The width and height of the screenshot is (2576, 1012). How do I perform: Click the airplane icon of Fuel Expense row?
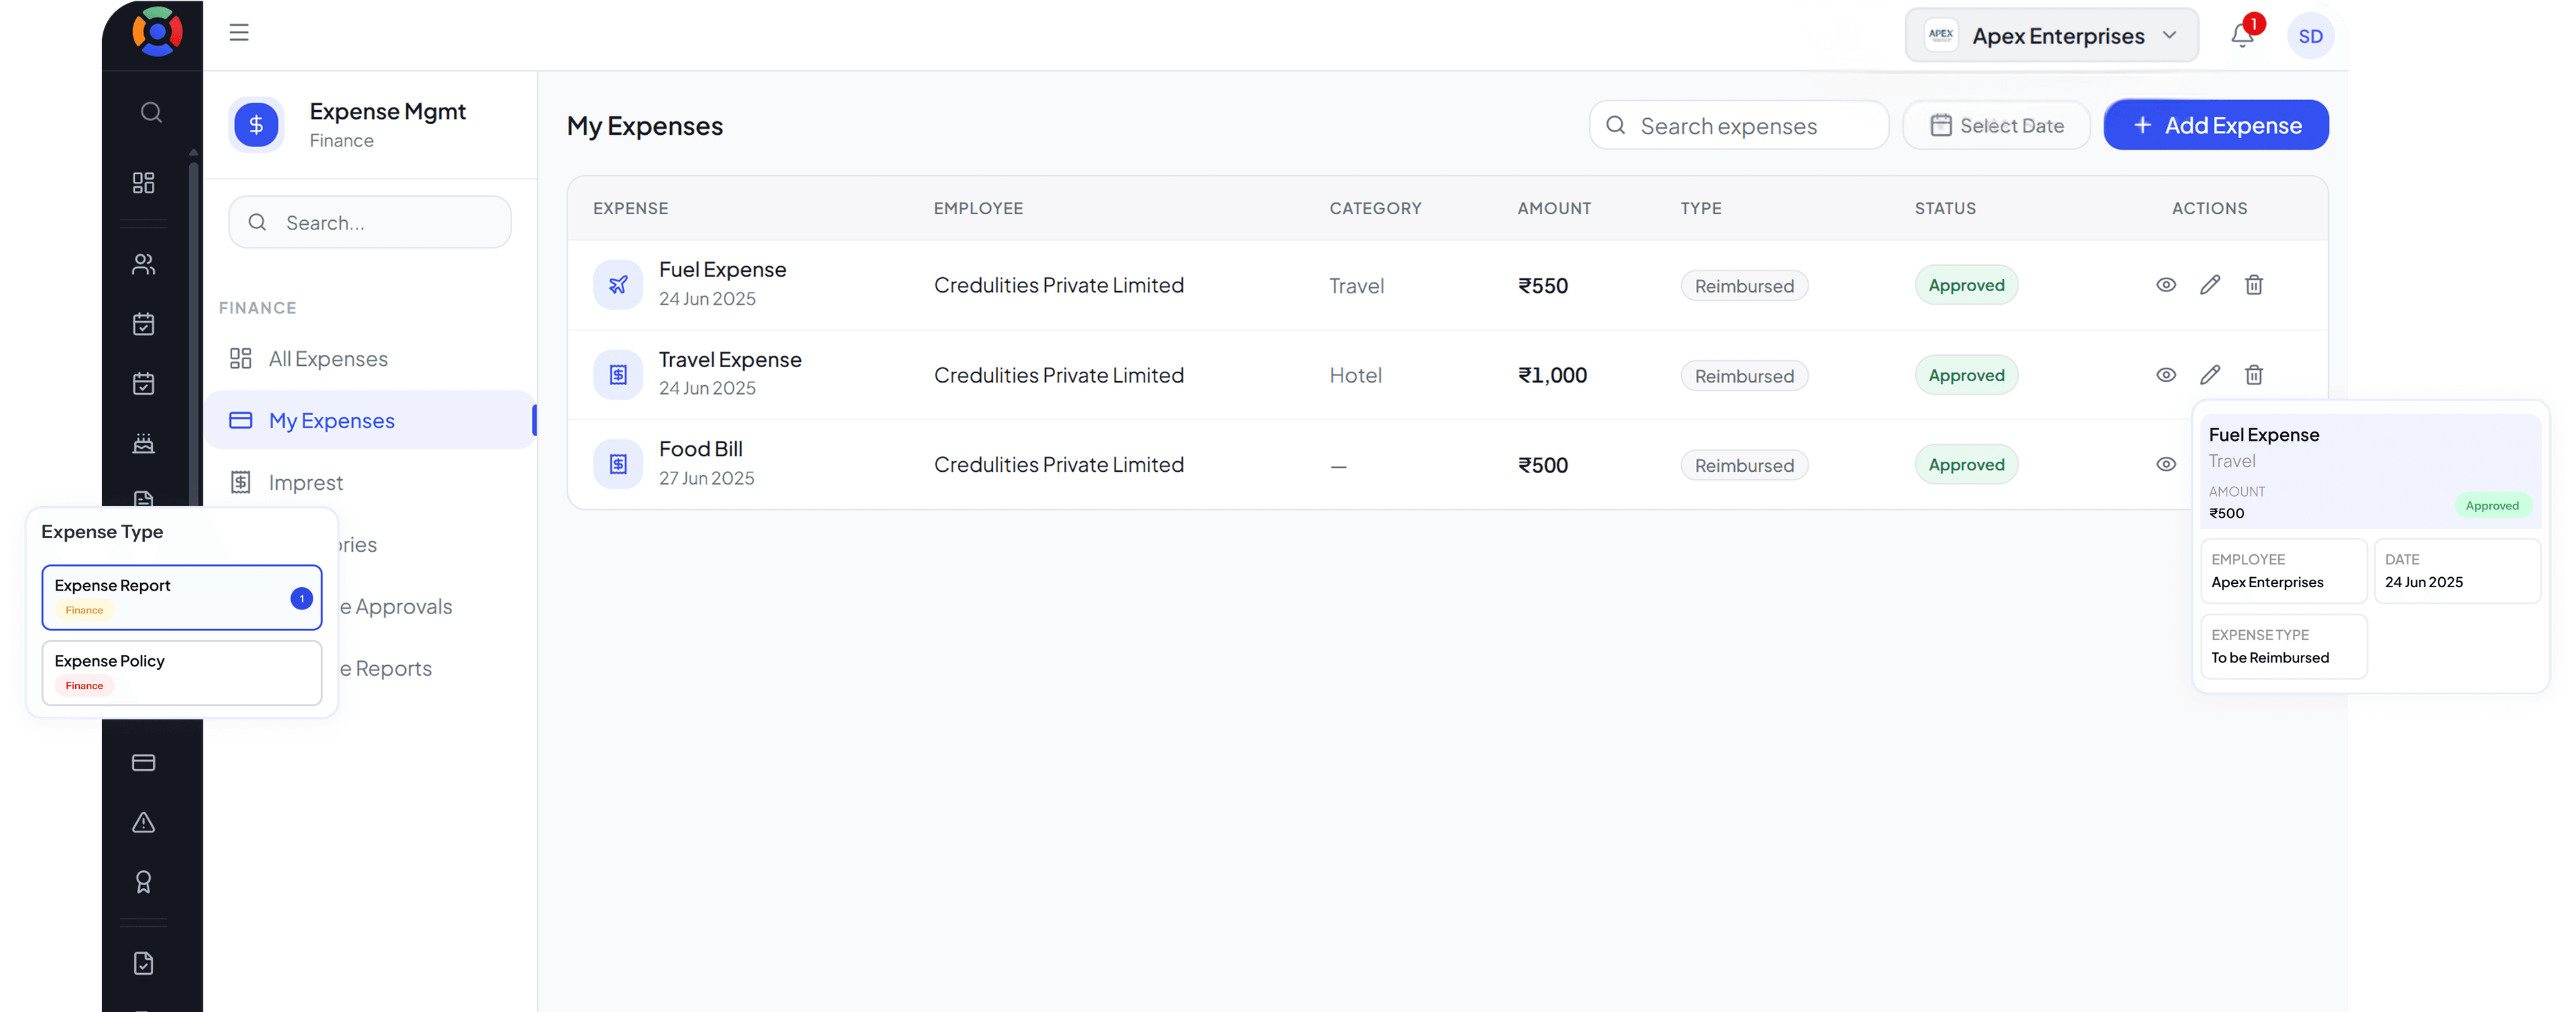618,285
